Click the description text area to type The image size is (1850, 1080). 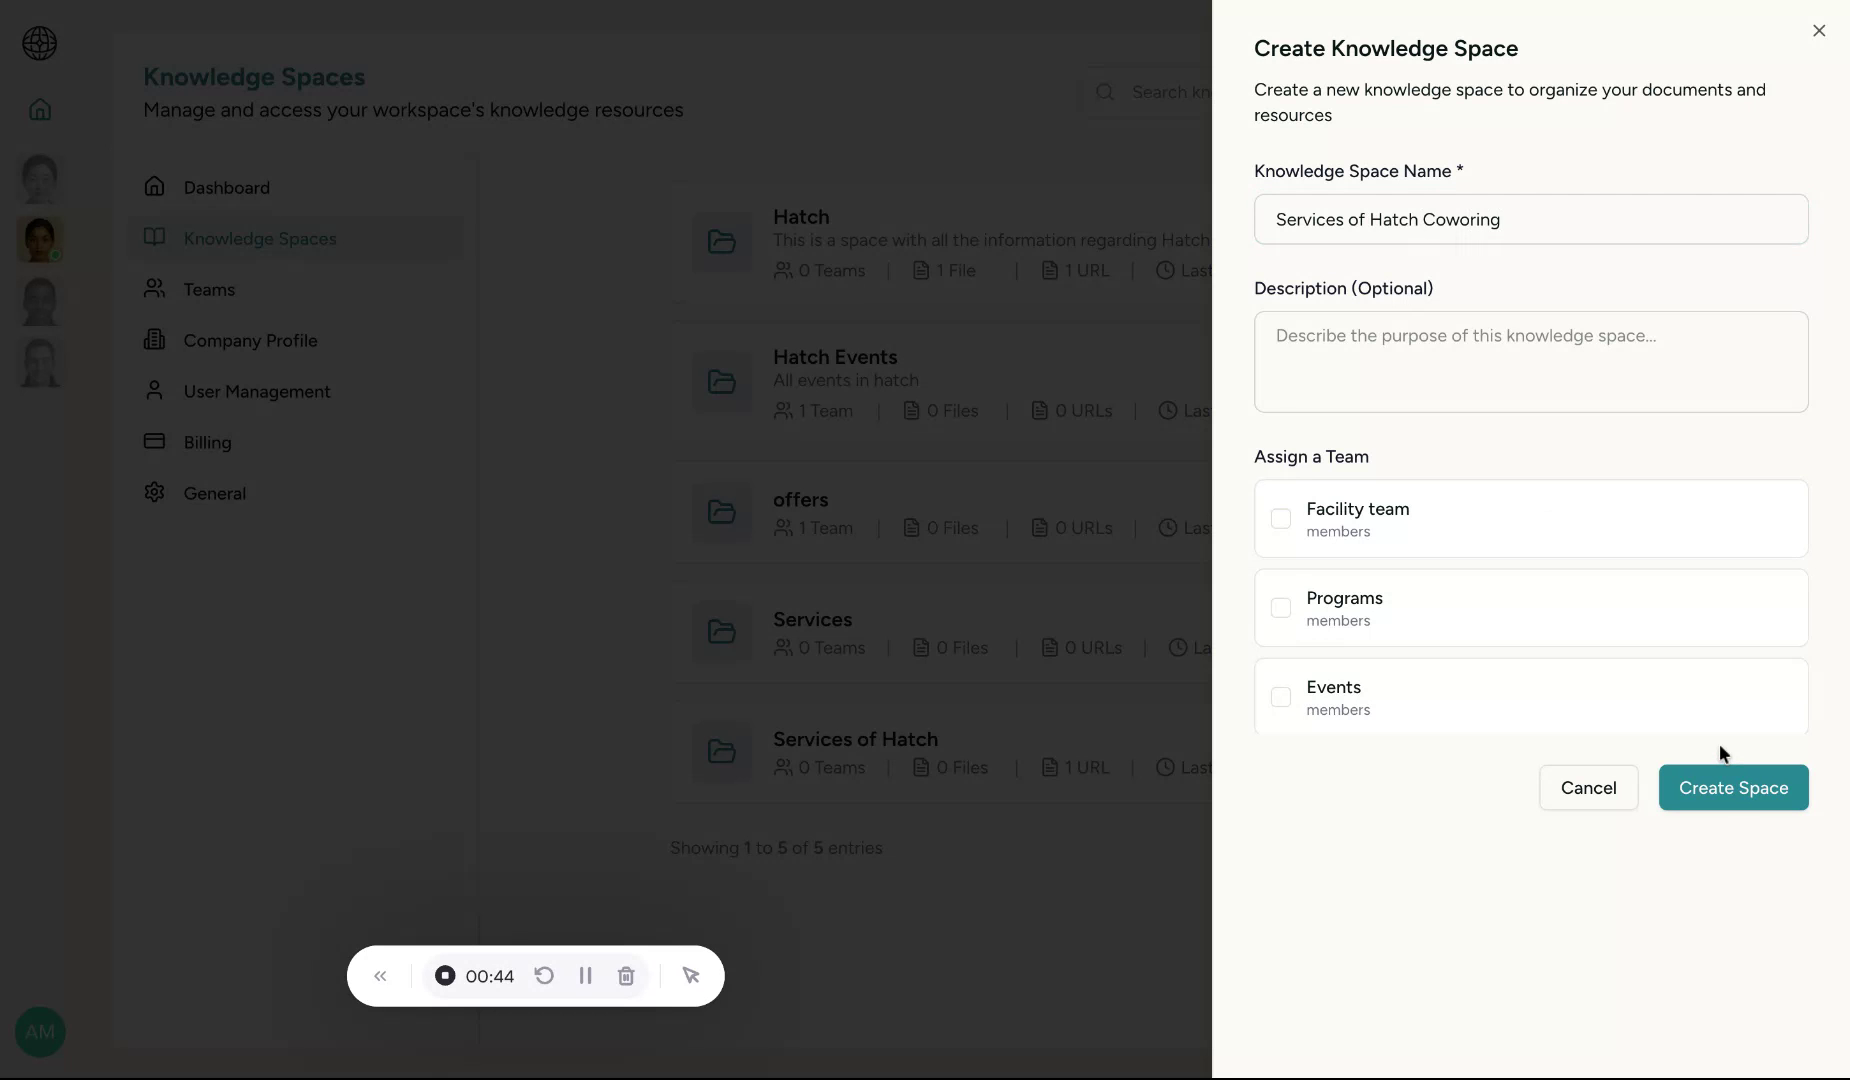click(1529, 362)
